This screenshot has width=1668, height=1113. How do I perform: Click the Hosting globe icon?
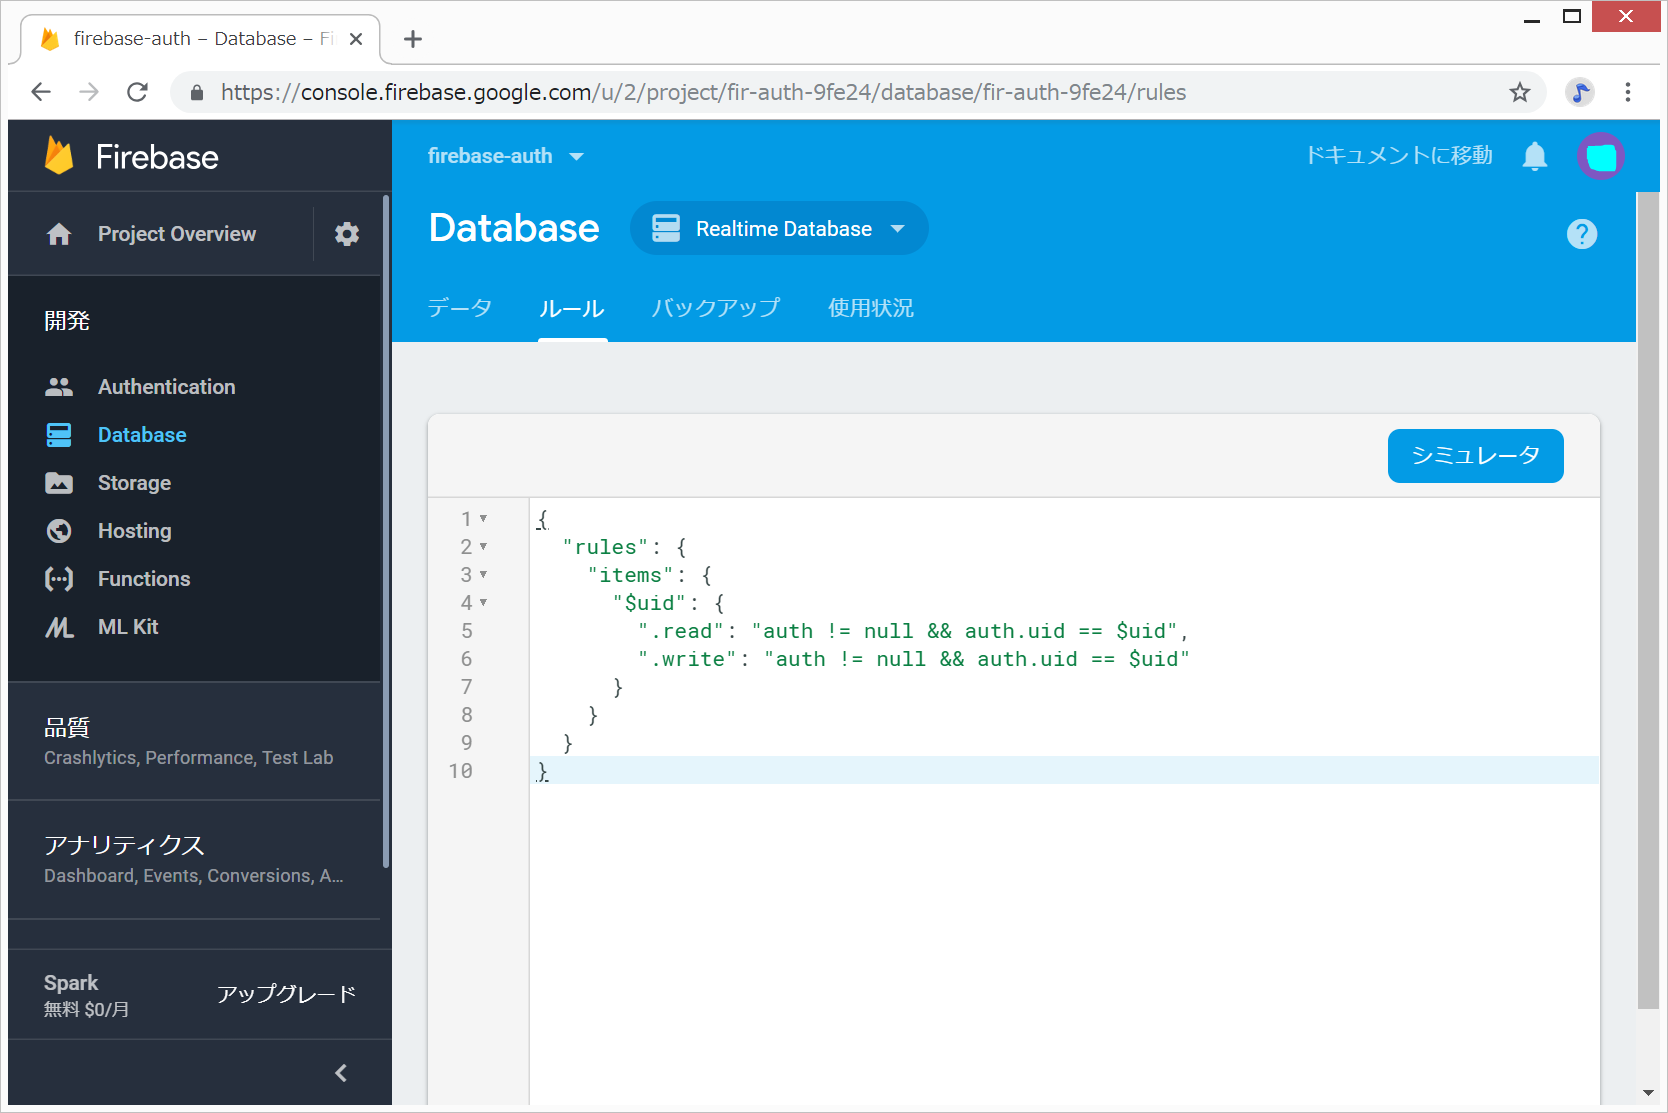(x=59, y=531)
